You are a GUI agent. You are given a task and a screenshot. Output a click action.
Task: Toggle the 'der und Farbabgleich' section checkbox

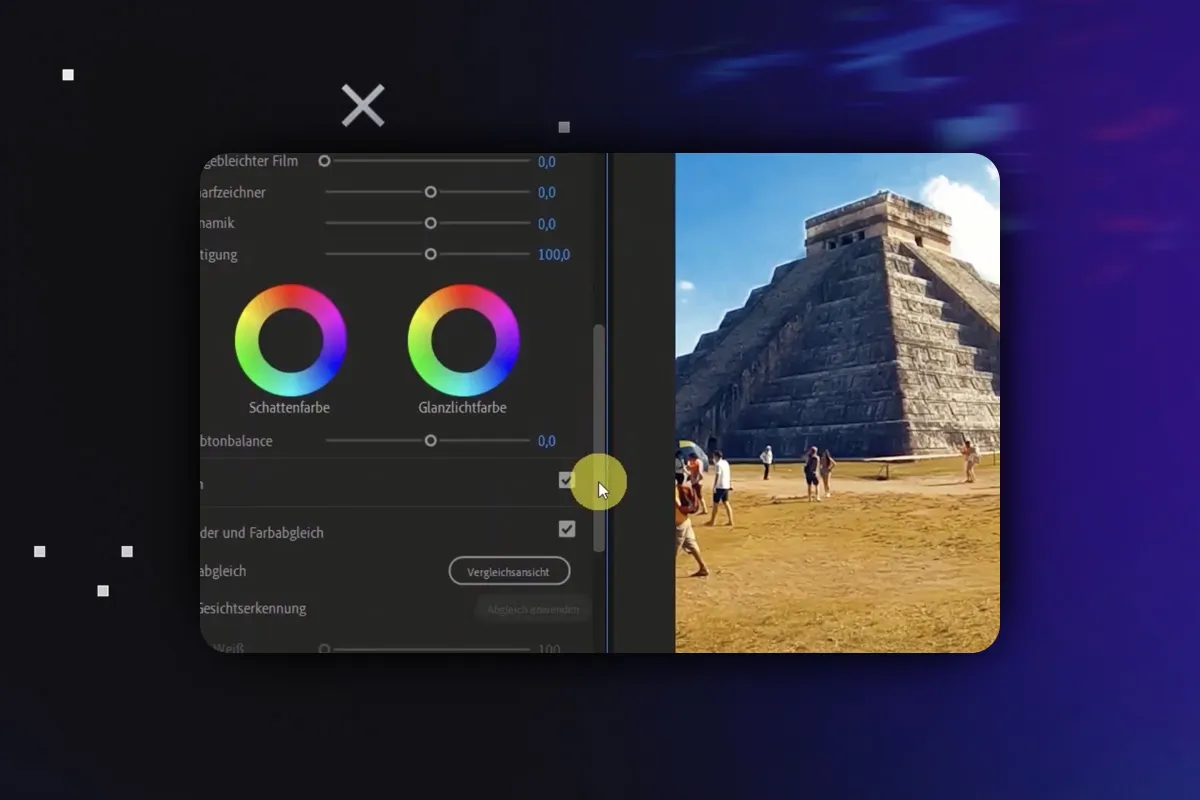pyautogui.click(x=567, y=529)
